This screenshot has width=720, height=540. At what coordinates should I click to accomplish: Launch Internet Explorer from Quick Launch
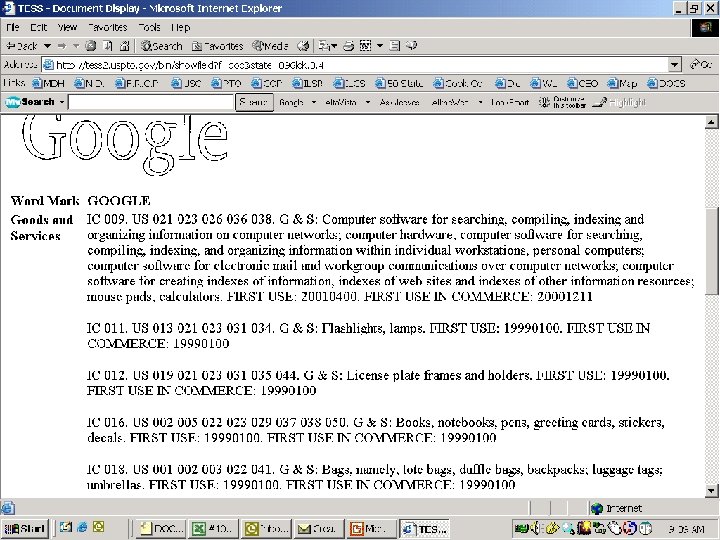coord(83,528)
